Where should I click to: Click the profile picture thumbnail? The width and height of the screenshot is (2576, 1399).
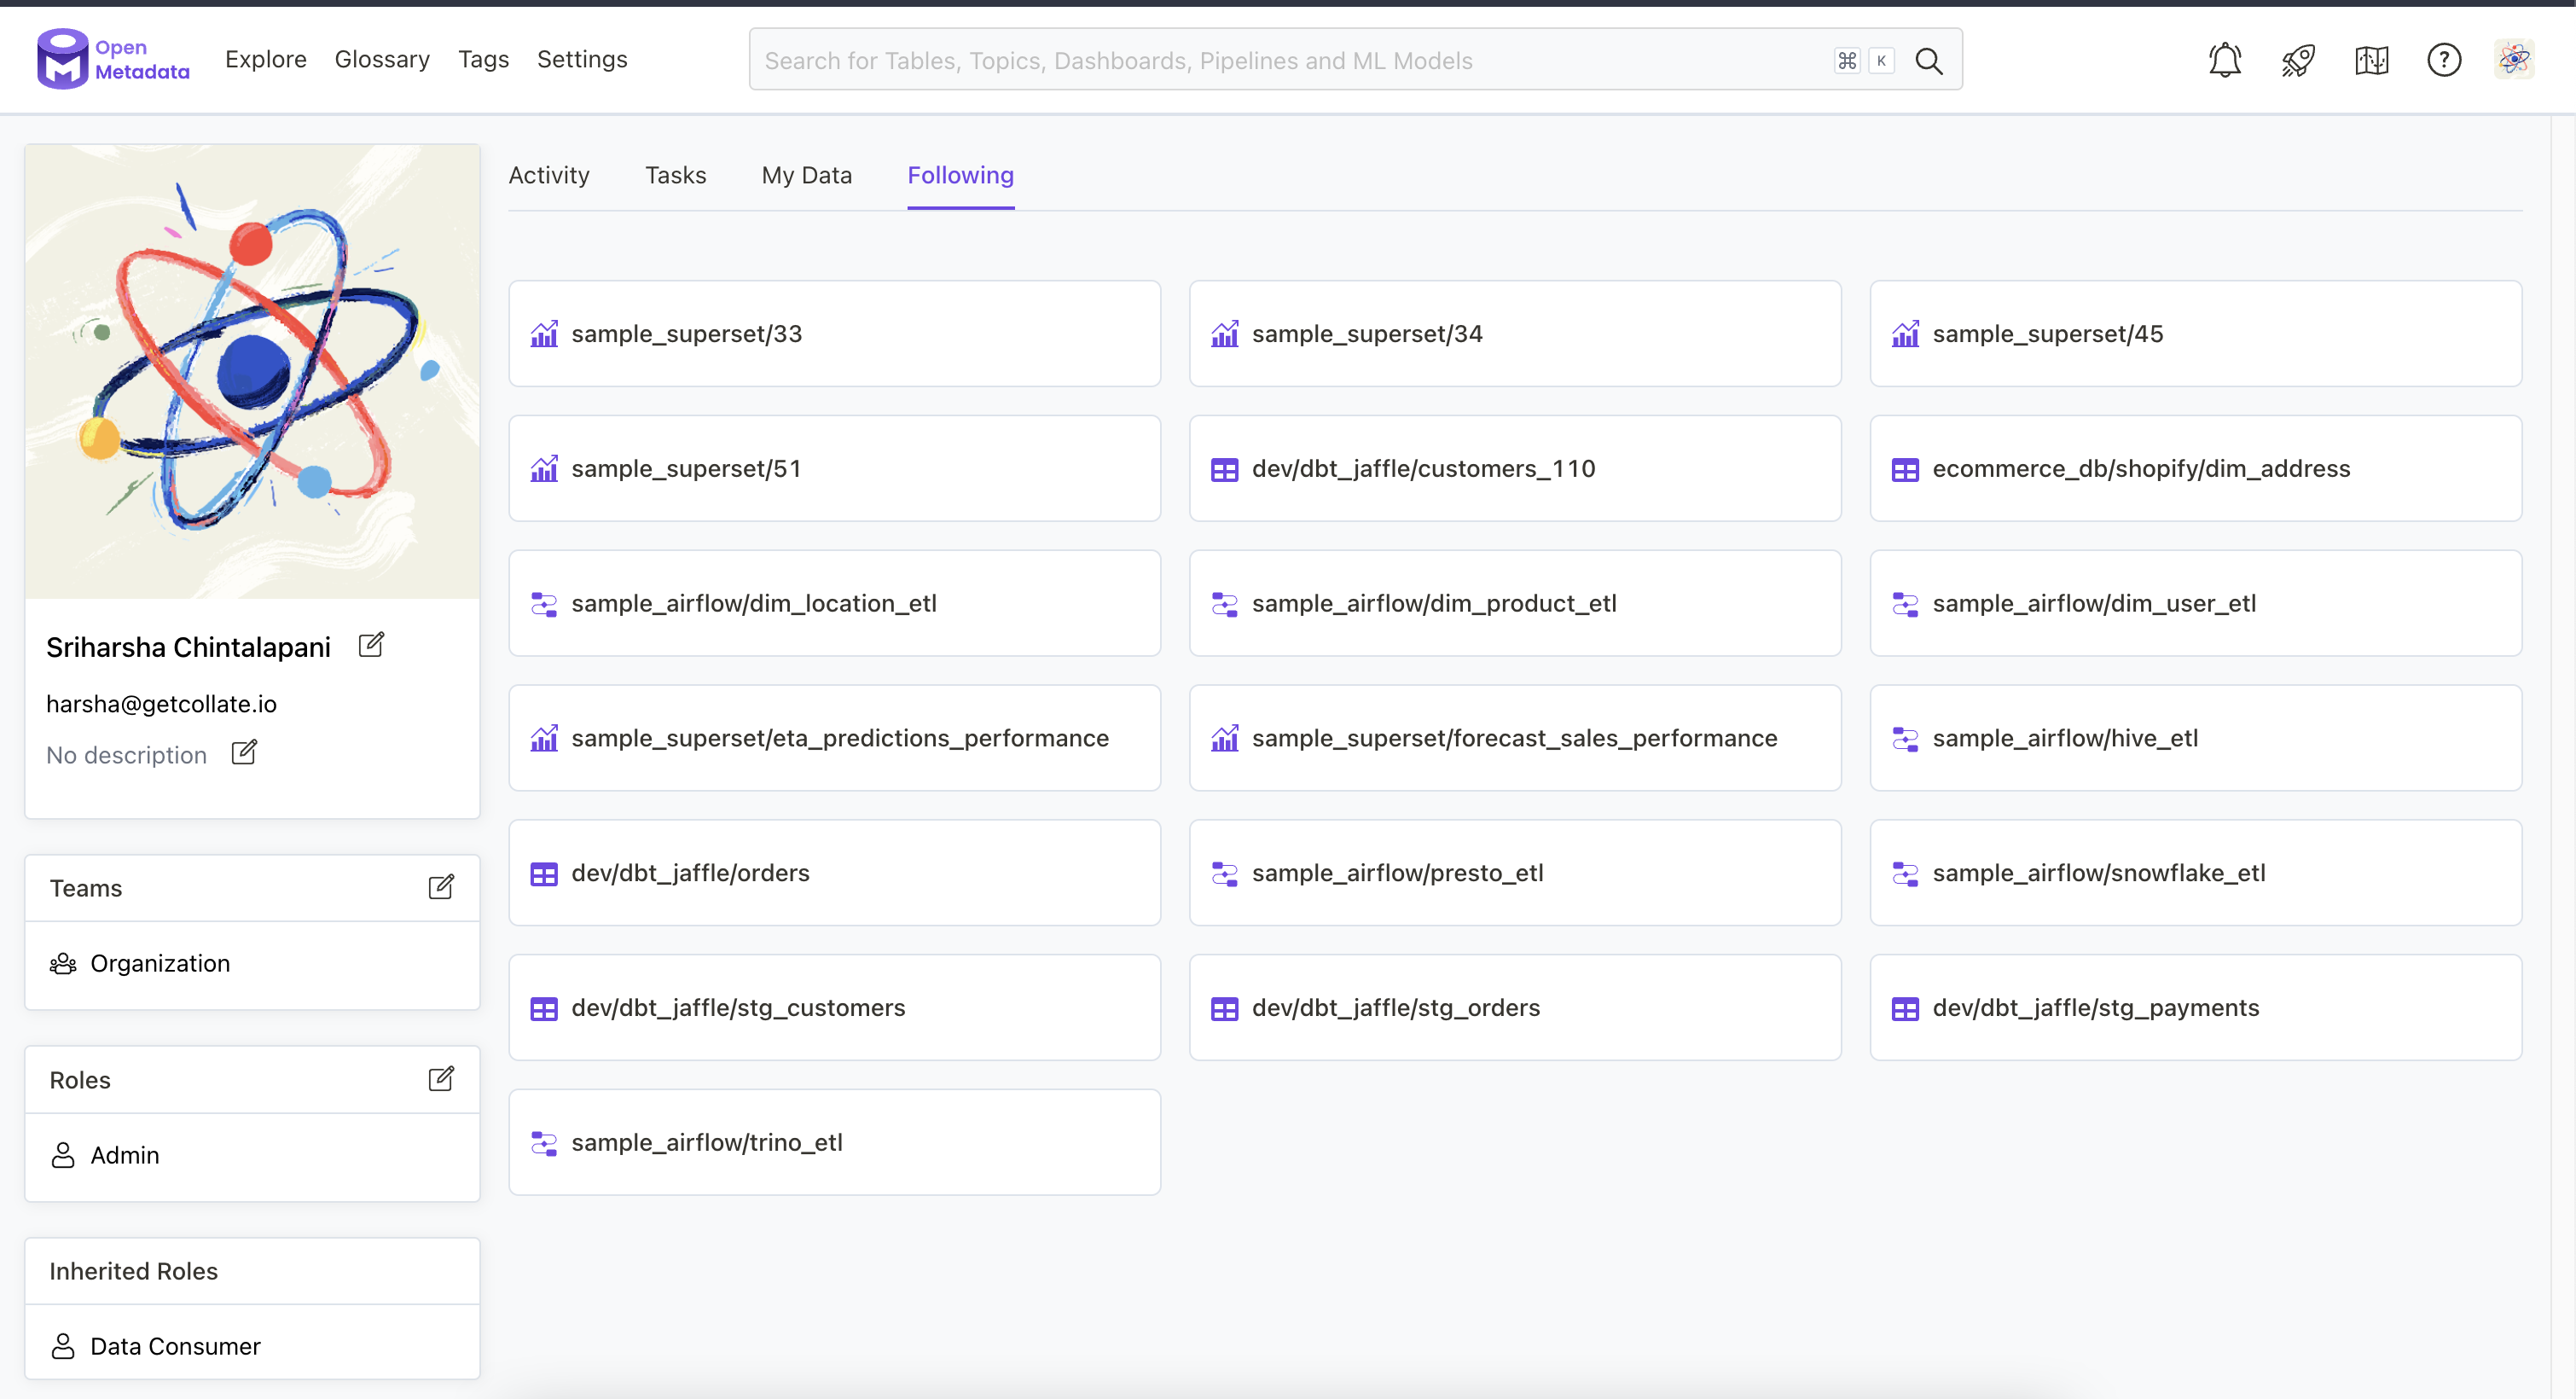[252, 372]
